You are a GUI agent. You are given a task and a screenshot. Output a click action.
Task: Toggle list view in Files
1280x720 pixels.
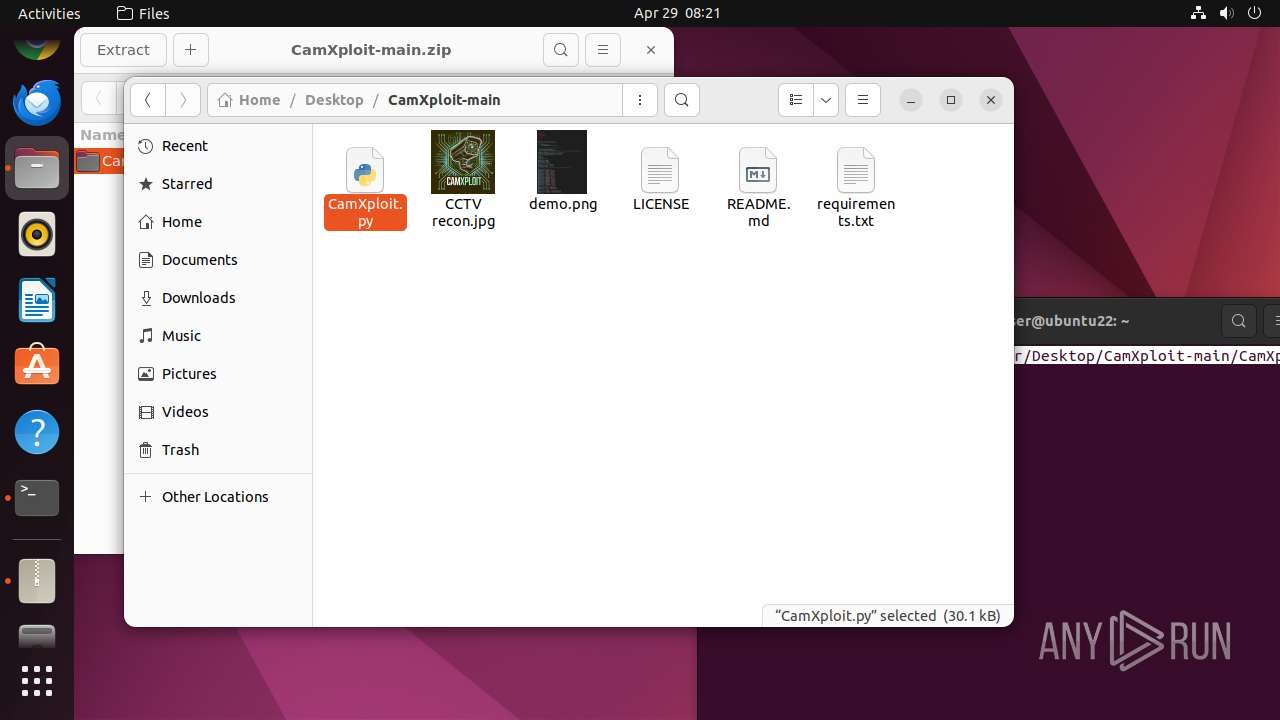[x=796, y=100]
